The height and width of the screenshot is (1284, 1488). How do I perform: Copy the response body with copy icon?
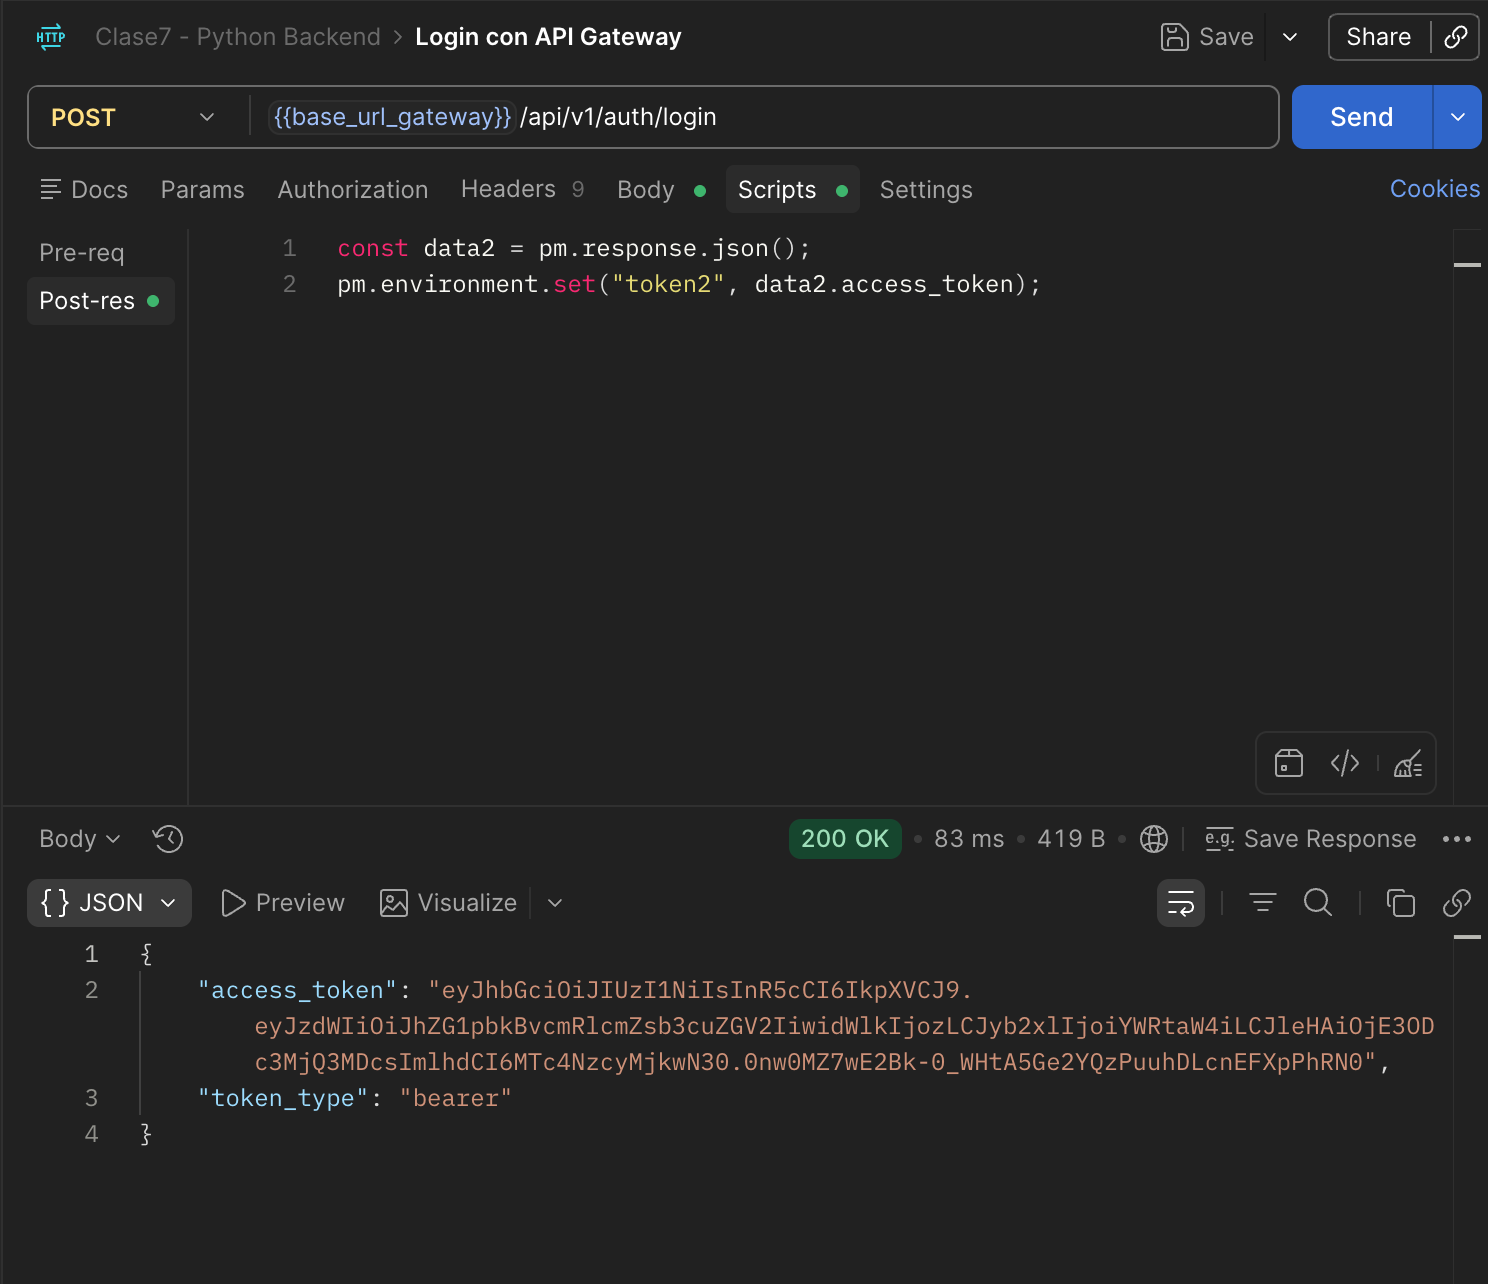pos(1401,903)
